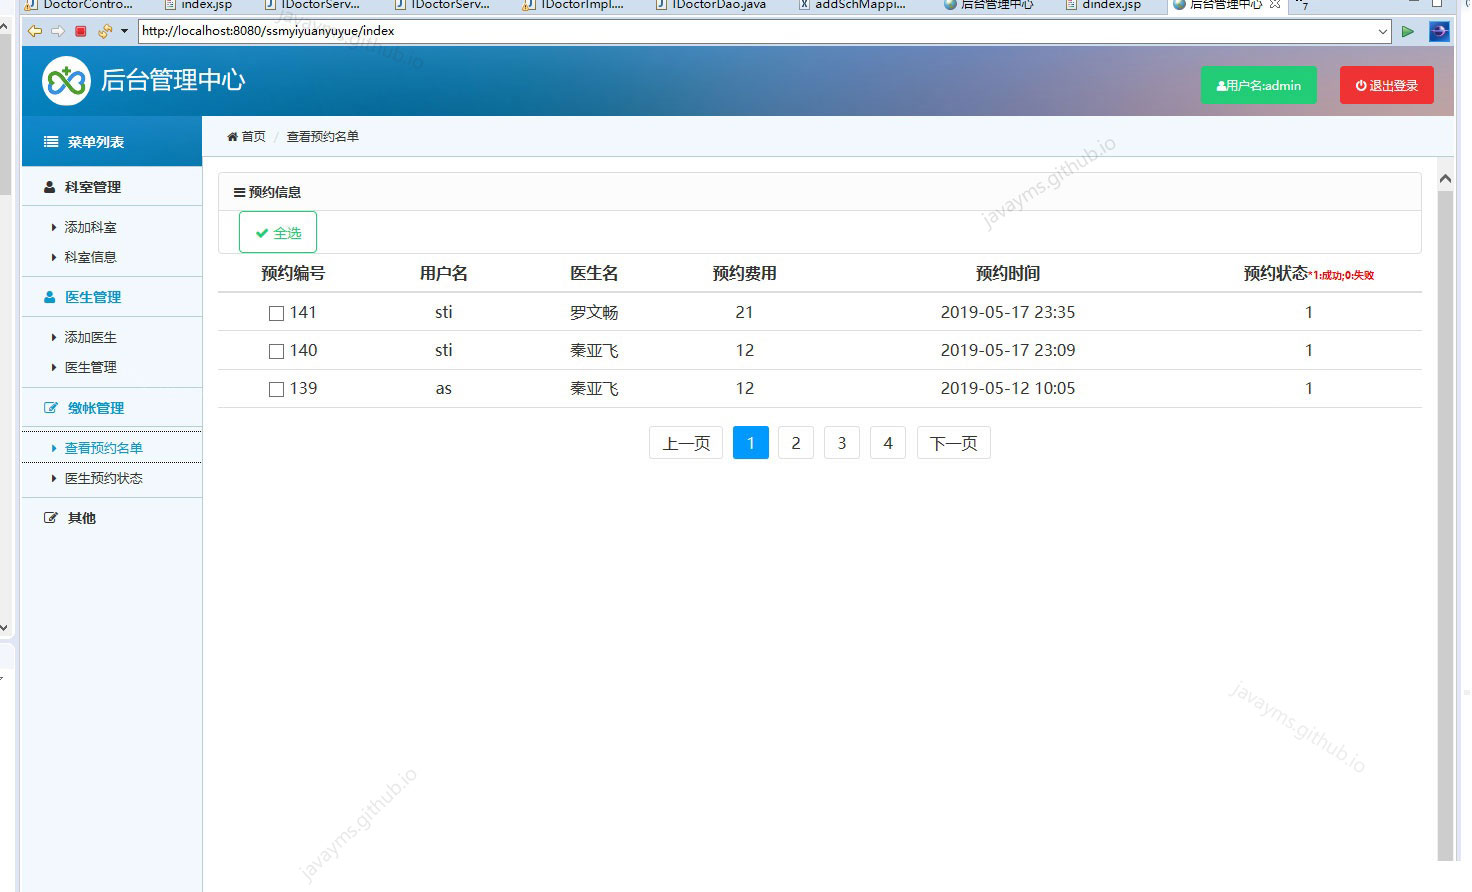
Task: Open the blue 医生管理 section heading
Action: [93, 297]
